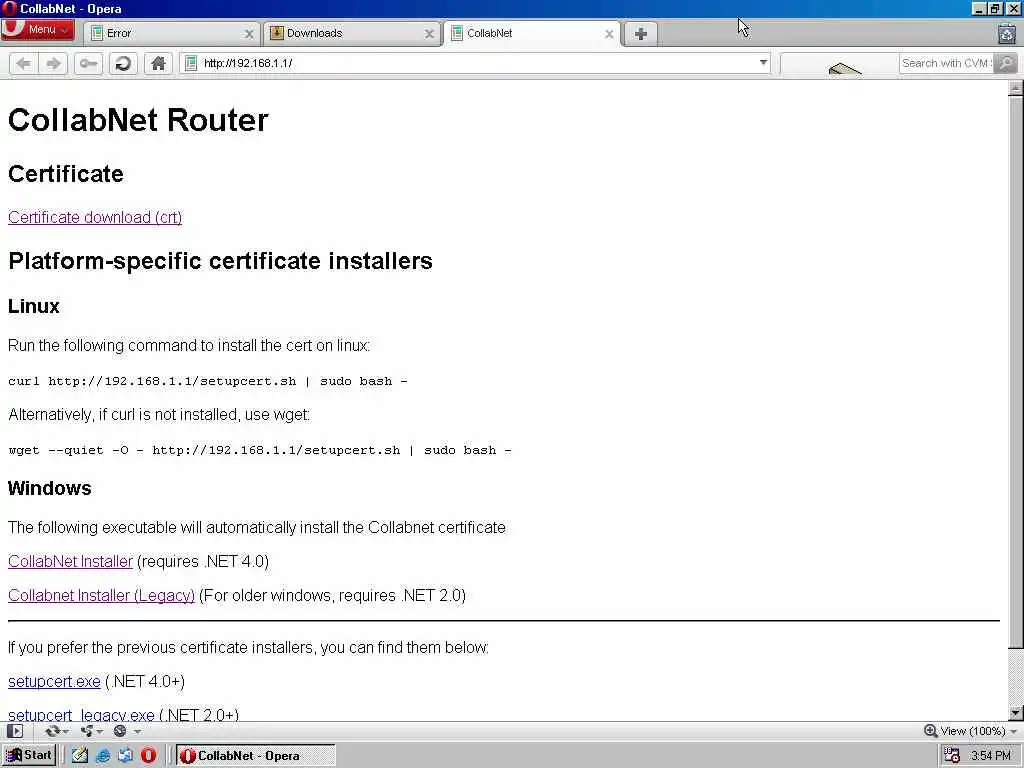
Task: Go forward to the next page
Action: [53, 63]
